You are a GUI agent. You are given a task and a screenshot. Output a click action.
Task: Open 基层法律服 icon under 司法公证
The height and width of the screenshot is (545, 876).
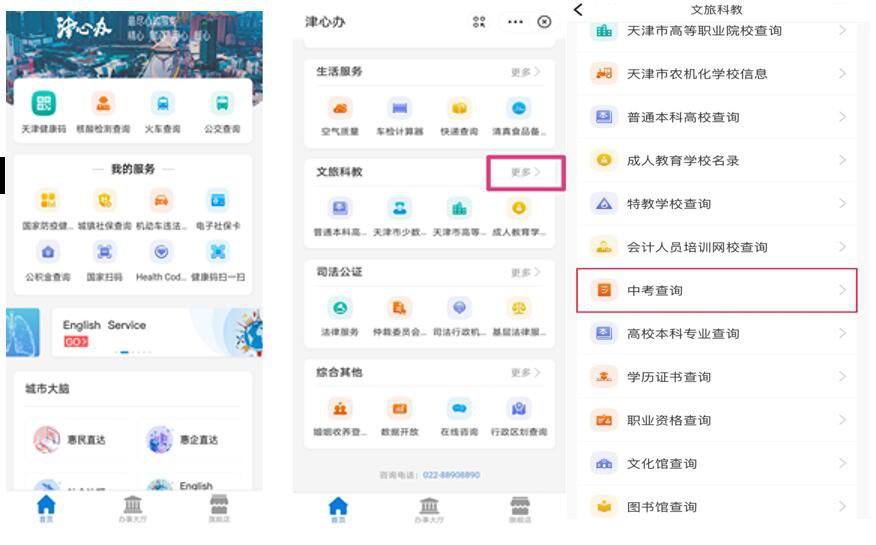tap(518, 308)
